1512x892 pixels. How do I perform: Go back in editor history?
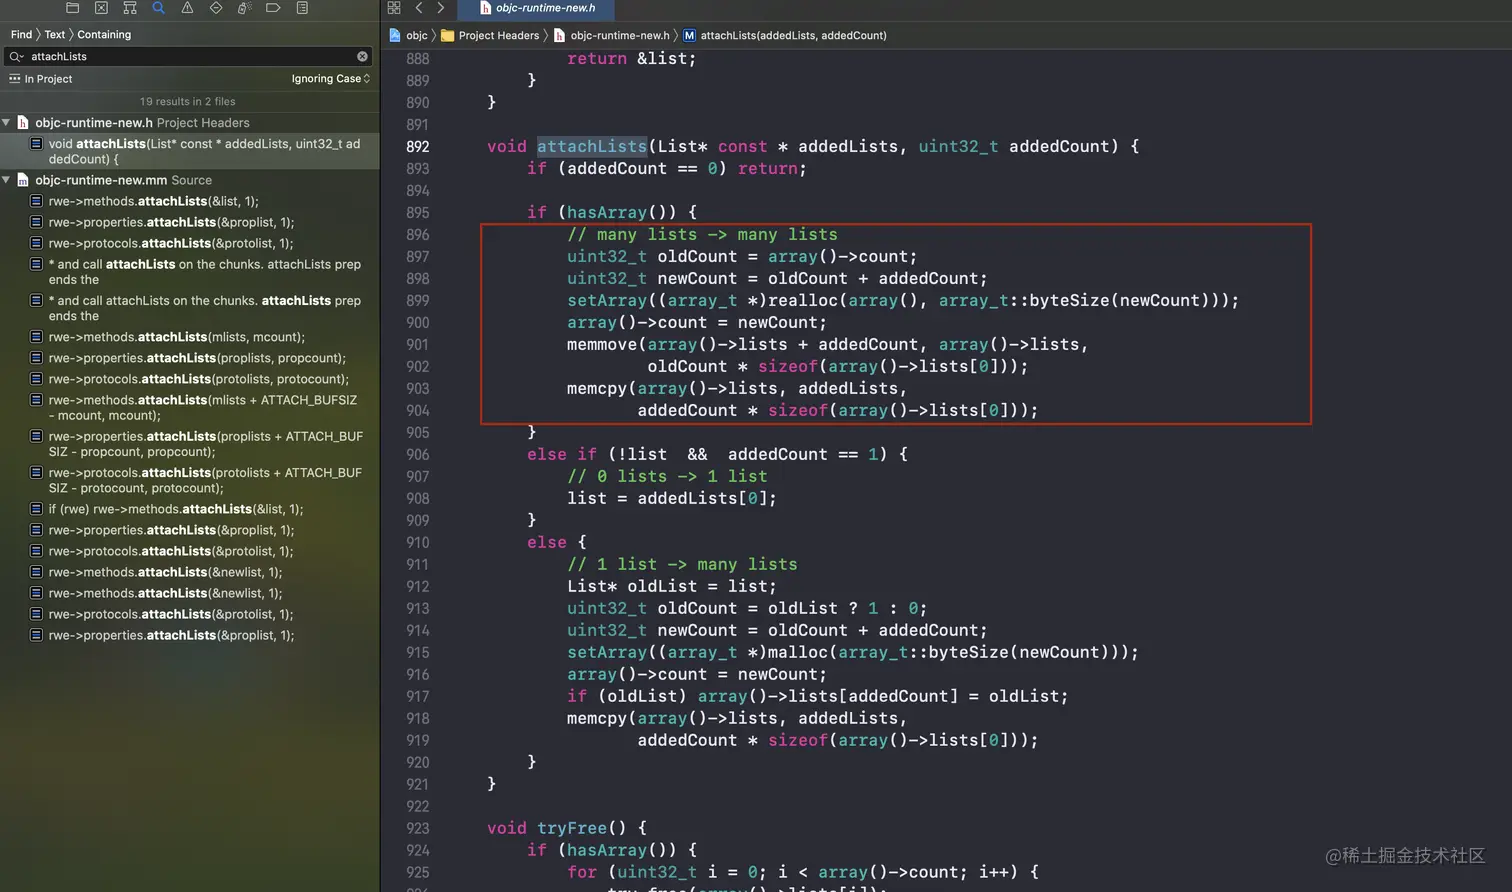pos(419,8)
